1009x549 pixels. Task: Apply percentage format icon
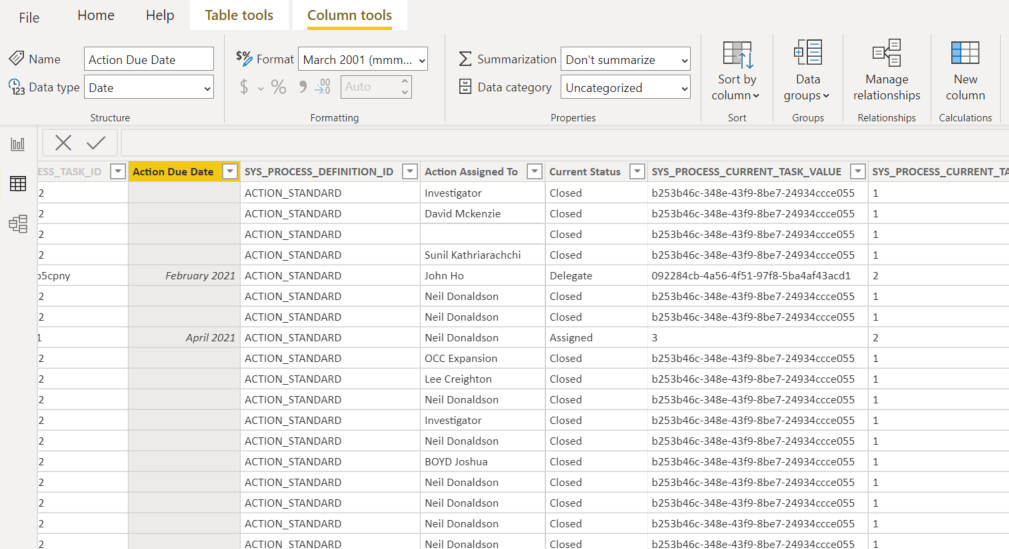click(279, 87)
